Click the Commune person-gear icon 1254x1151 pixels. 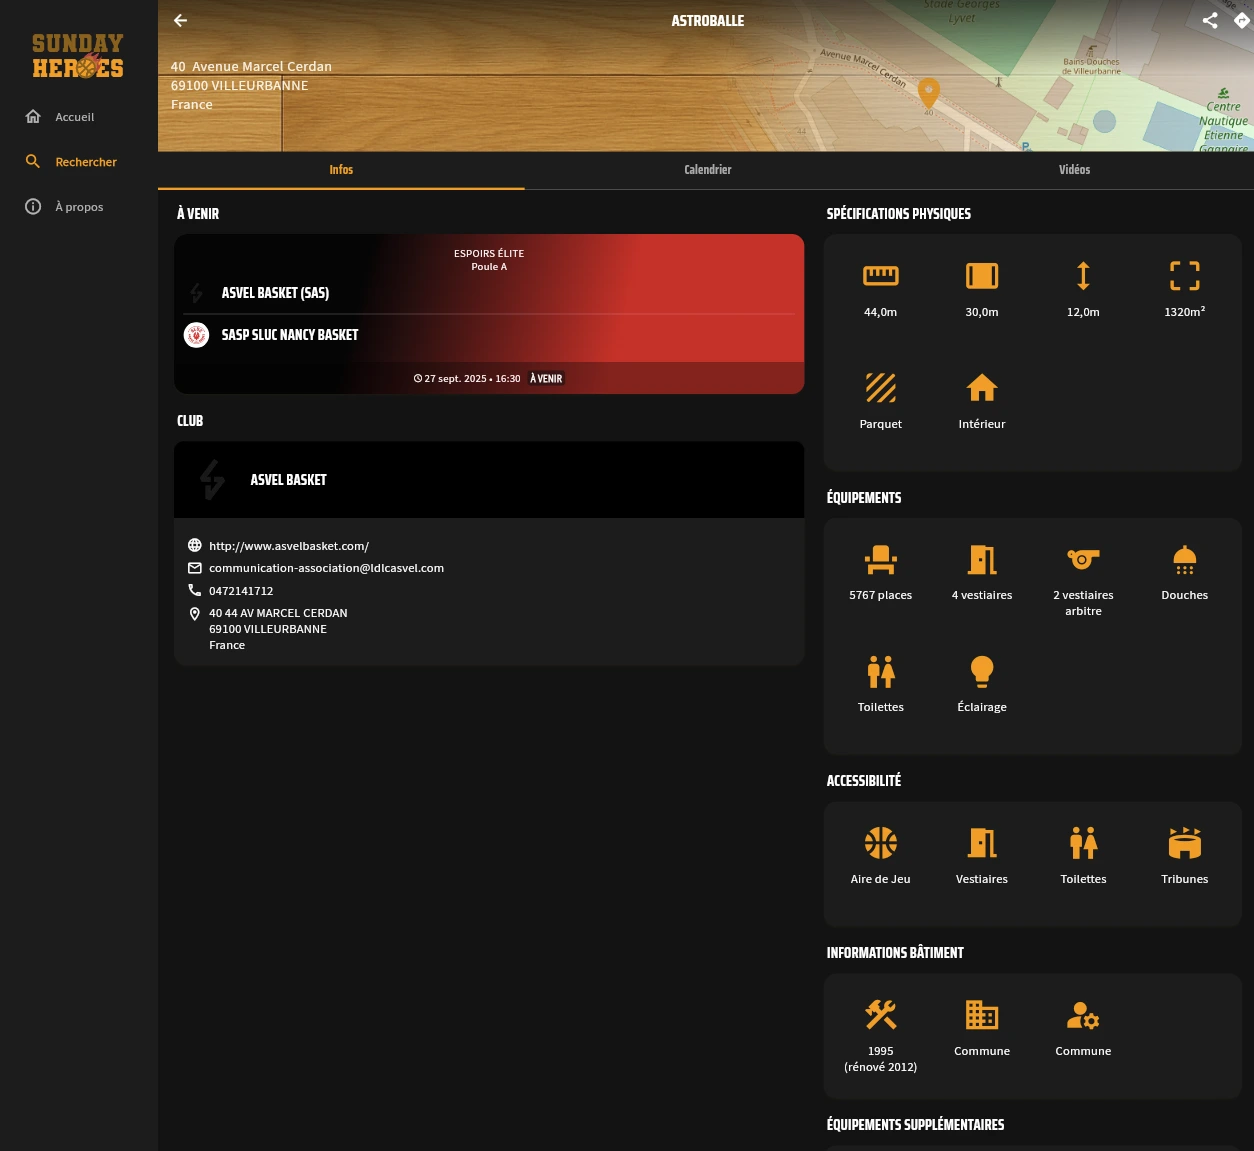(x=1083, y=1015)
